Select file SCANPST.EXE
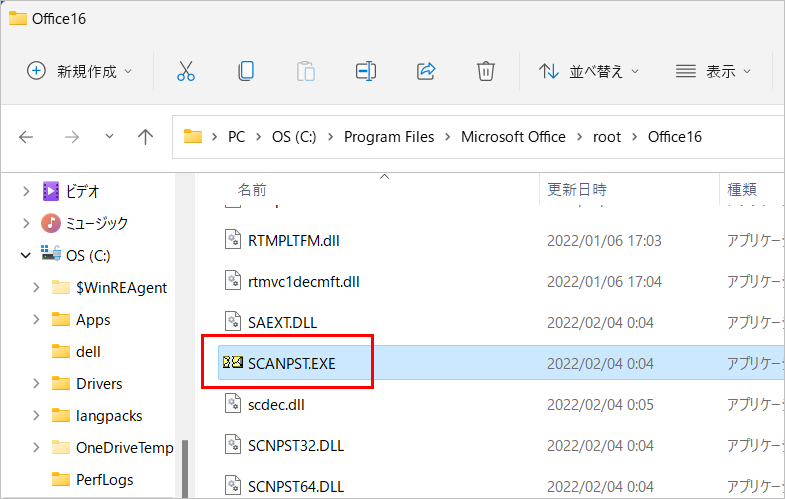 pos(292,364)
